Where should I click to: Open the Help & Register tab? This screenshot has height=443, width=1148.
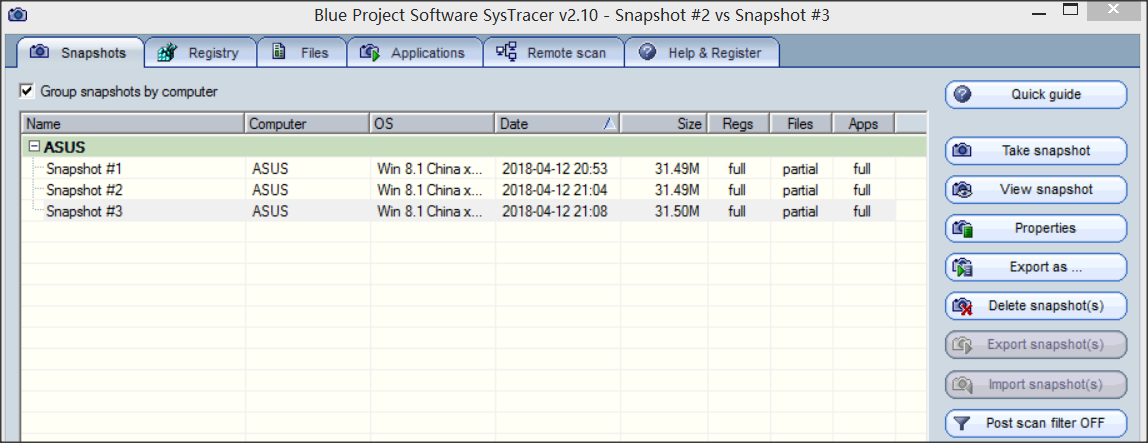[x=701, y=53]
